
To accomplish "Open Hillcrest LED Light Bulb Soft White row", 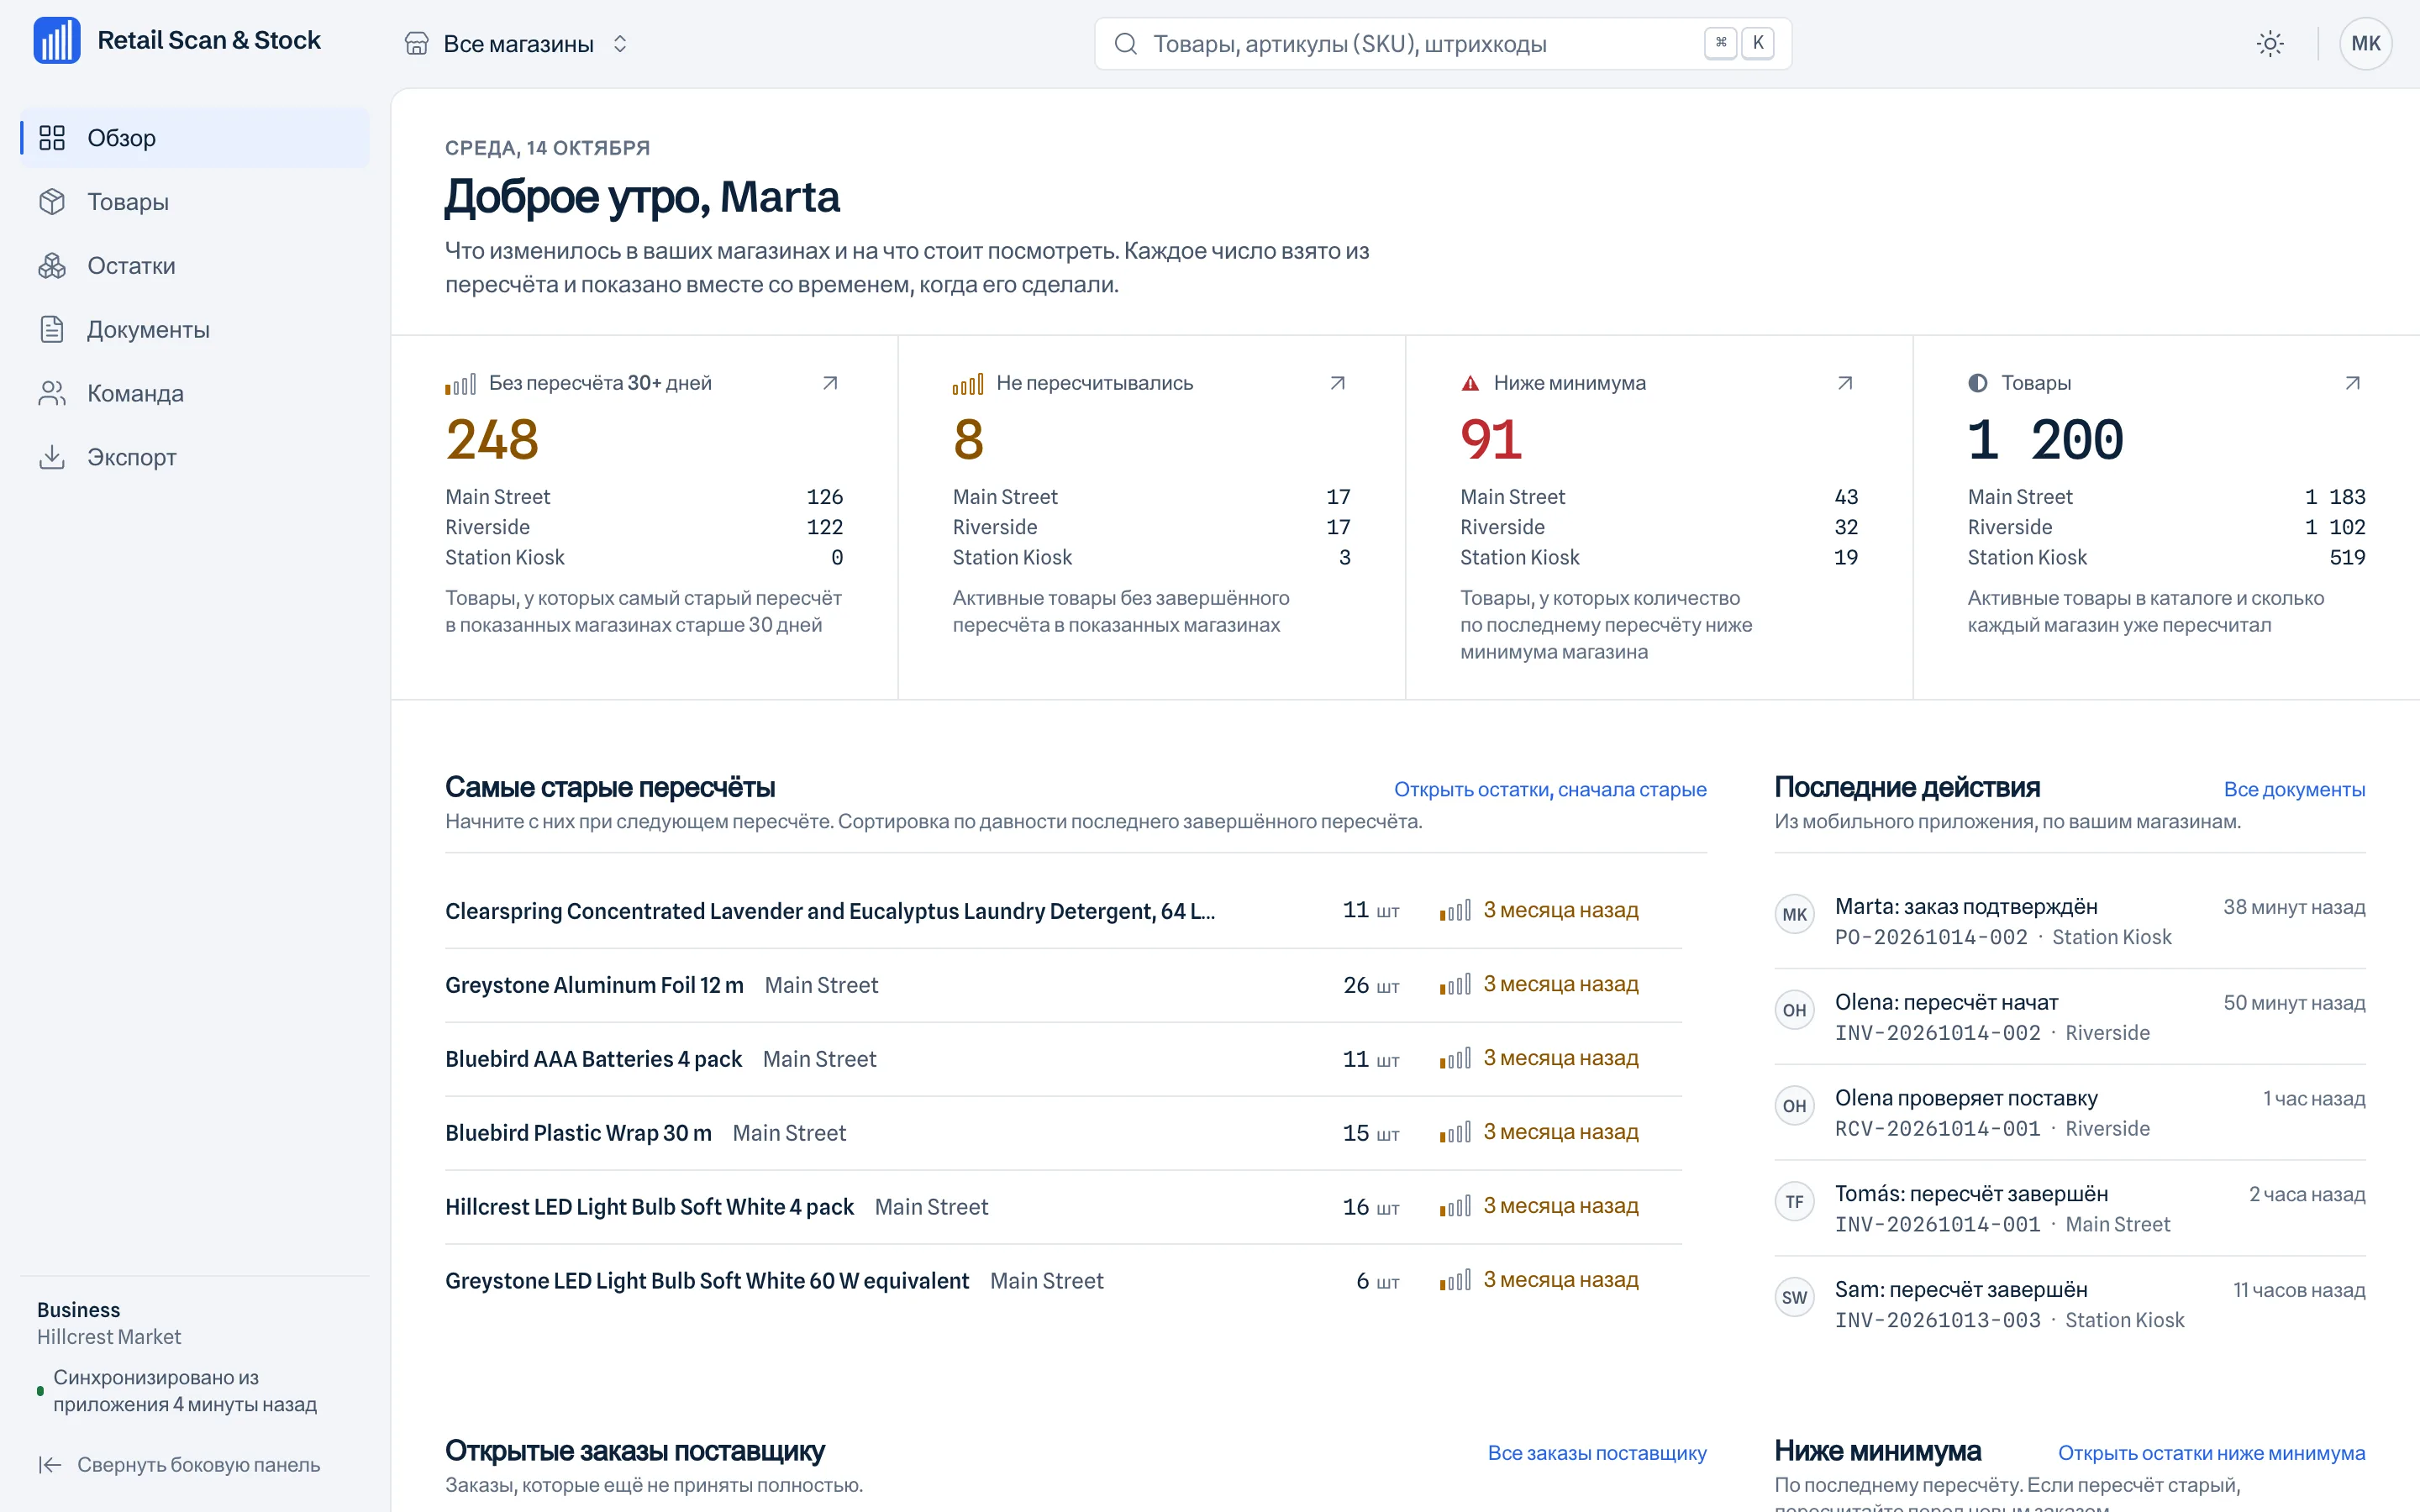I will (1063, 1207).
